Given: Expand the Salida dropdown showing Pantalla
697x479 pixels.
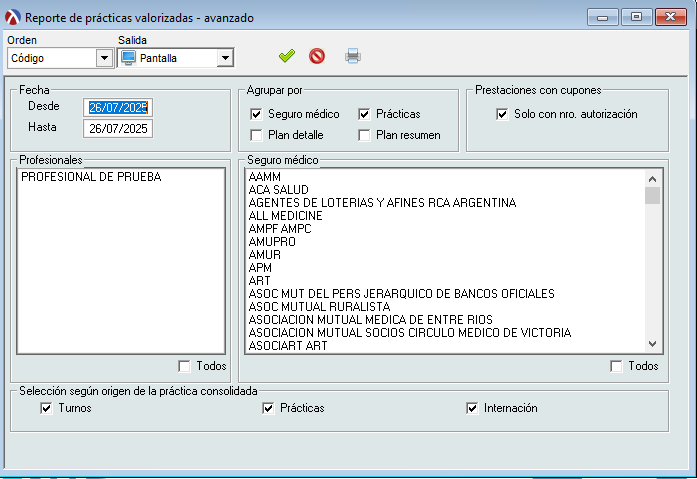Looking at the screenshot, I should coord(225,58).
